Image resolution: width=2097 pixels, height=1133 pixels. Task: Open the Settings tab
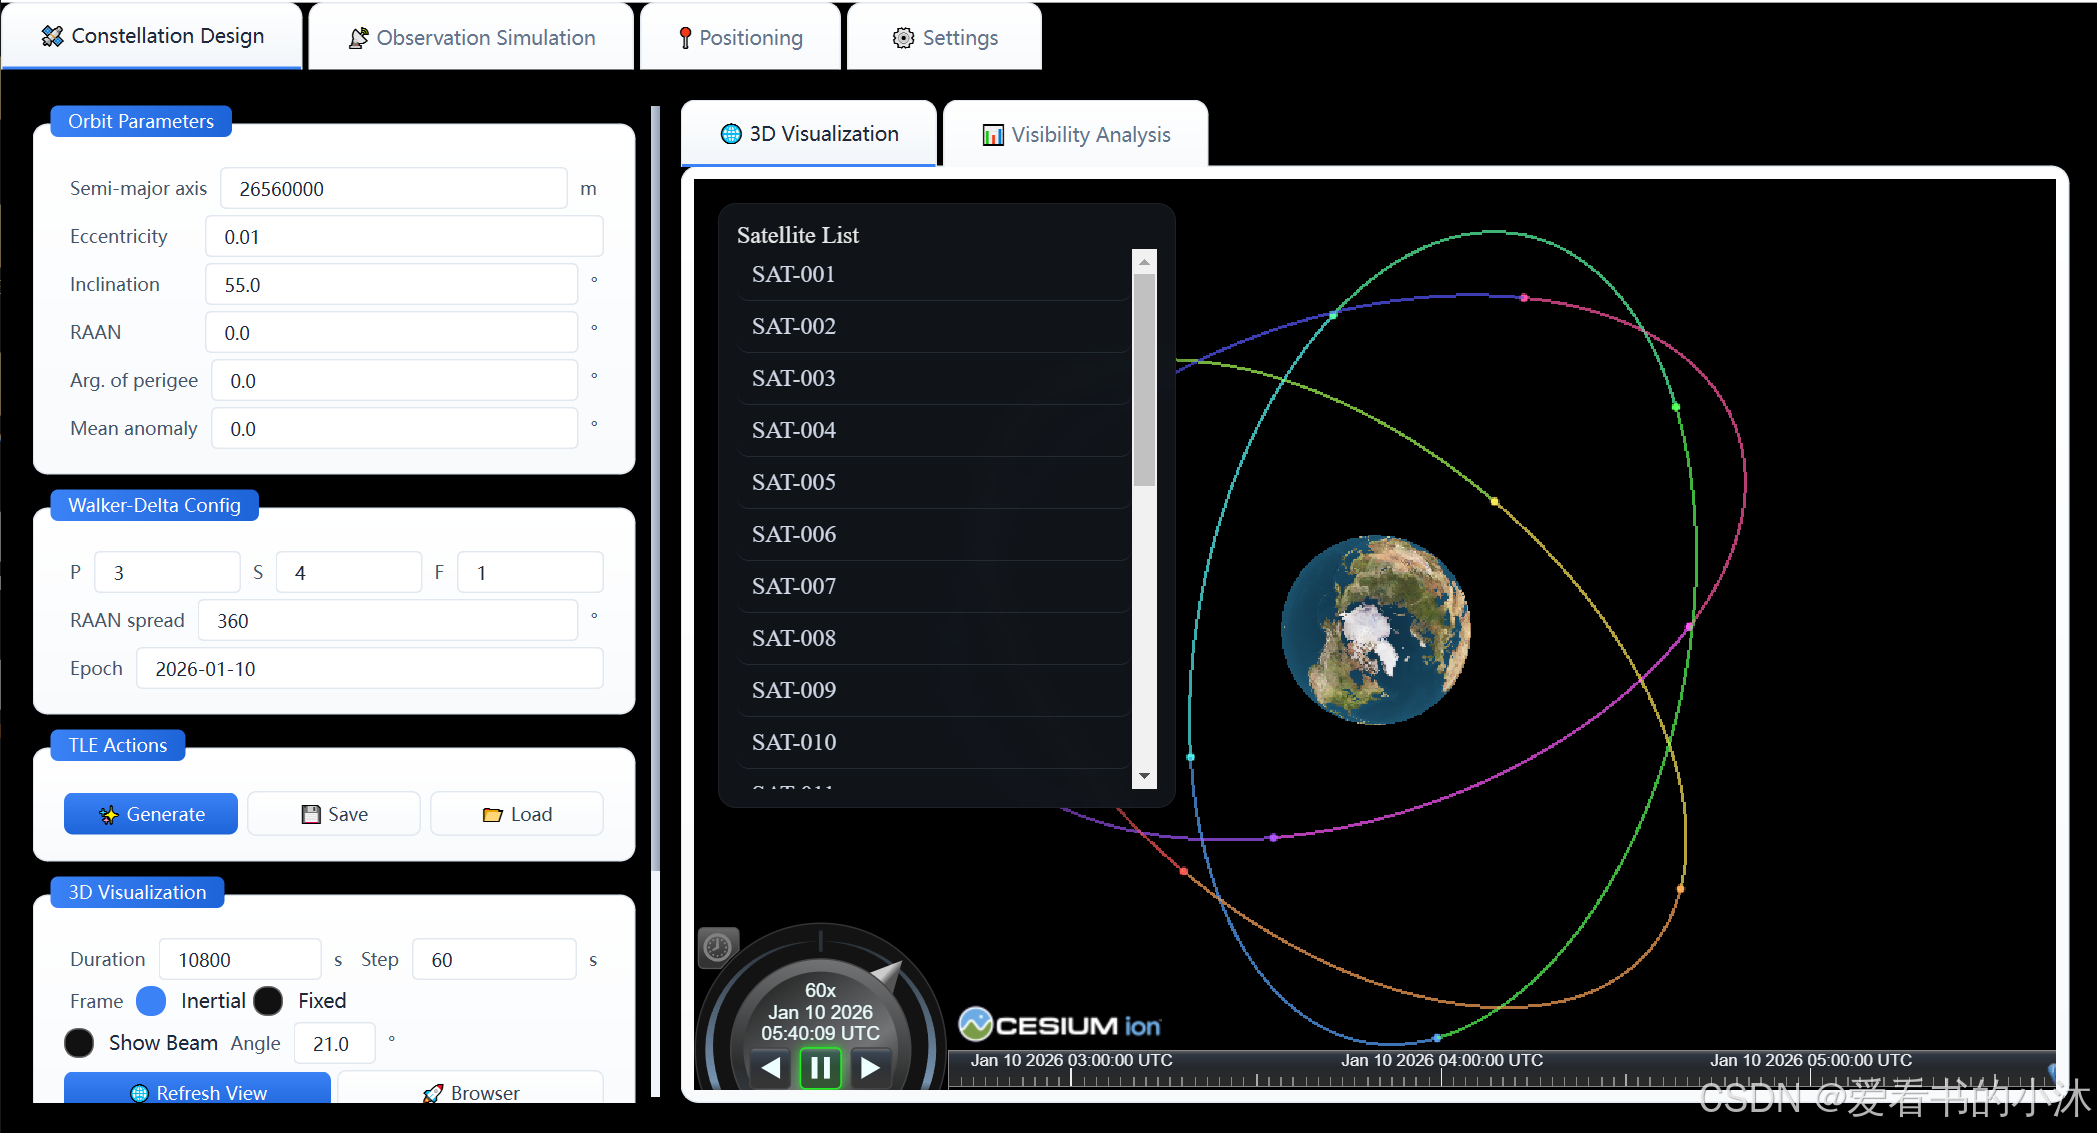tap(944, 37)
